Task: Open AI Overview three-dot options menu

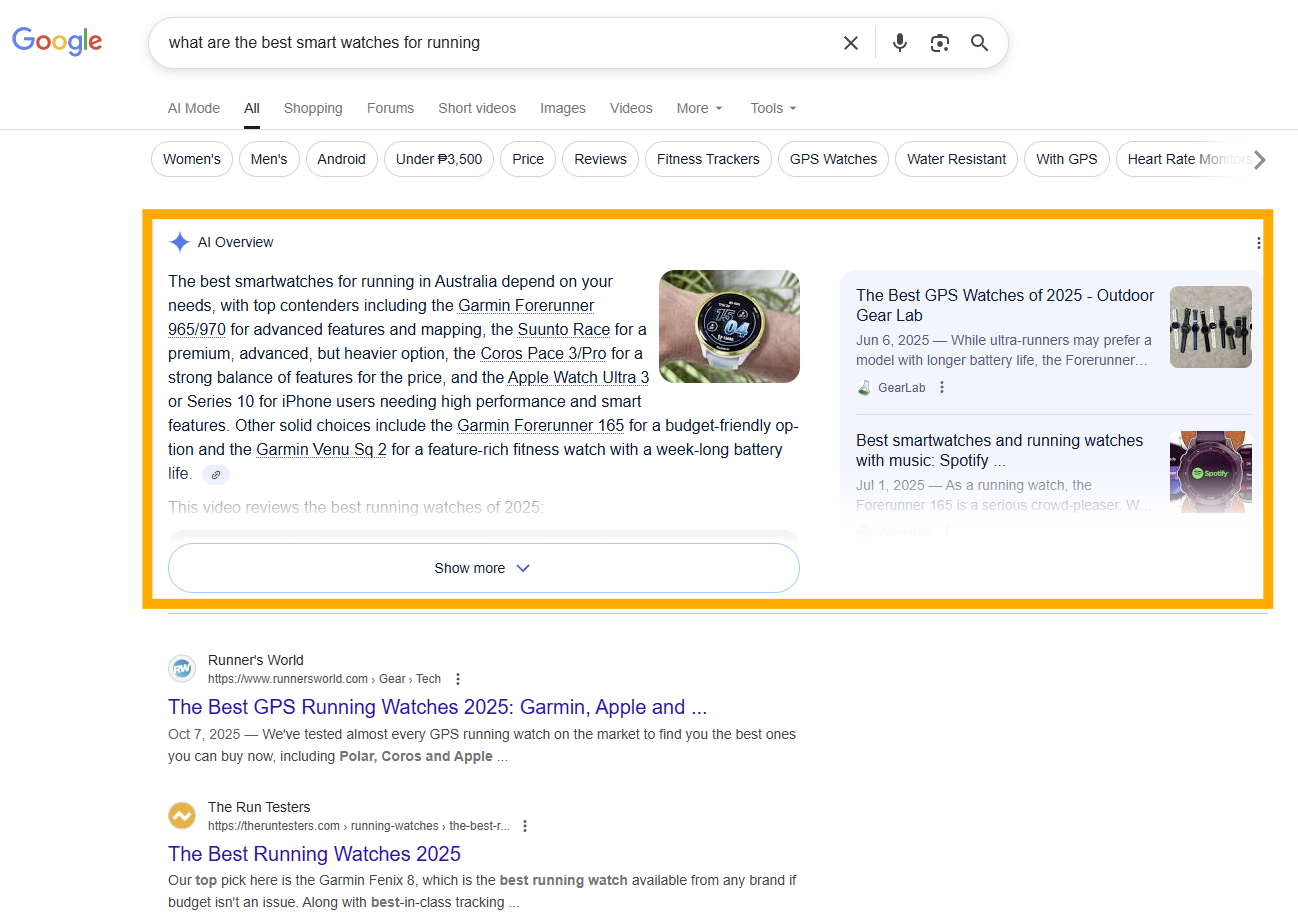Action: tap(1258, 243)
